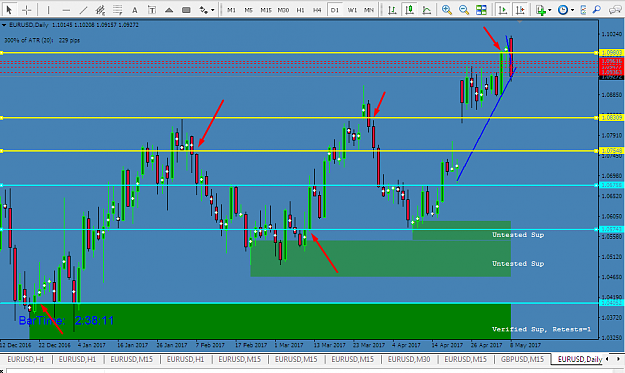Switch chart to bar chart mode
This screenshot has height=373, width=625.
click(392, 10)
